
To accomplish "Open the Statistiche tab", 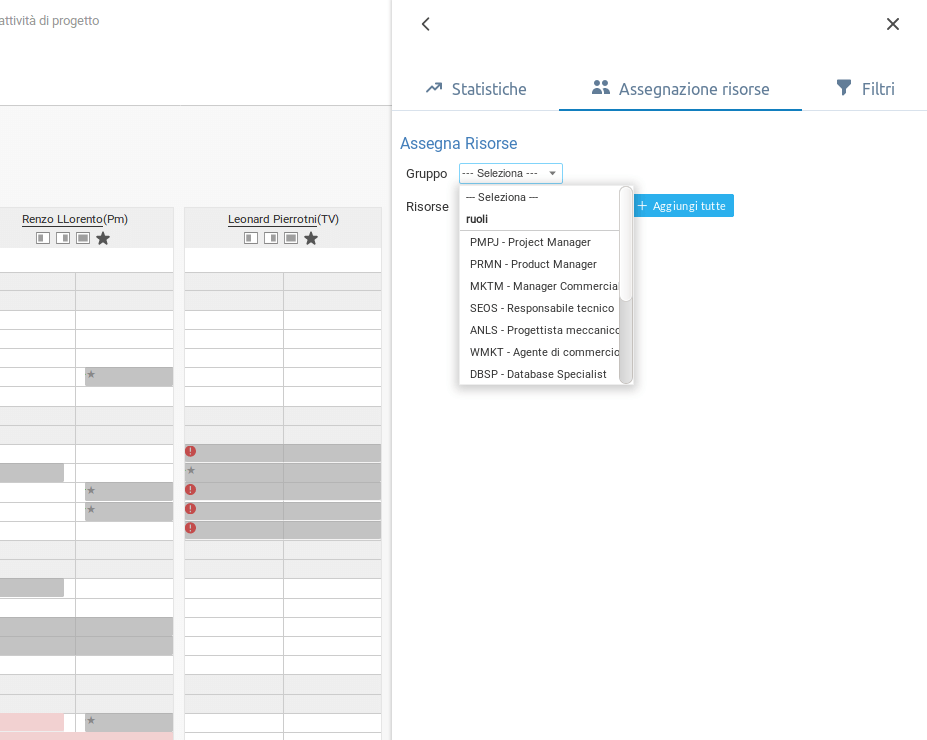I will click(476, 89).
